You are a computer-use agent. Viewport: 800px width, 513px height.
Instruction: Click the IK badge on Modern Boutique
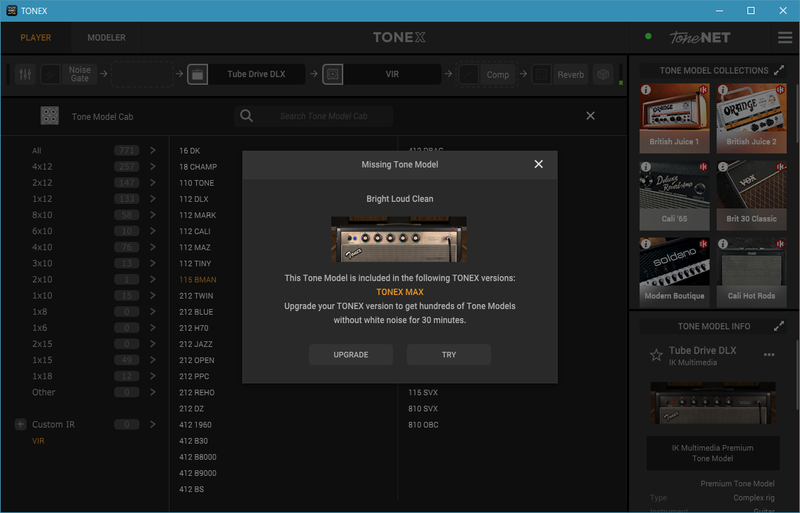click(704, 244)
